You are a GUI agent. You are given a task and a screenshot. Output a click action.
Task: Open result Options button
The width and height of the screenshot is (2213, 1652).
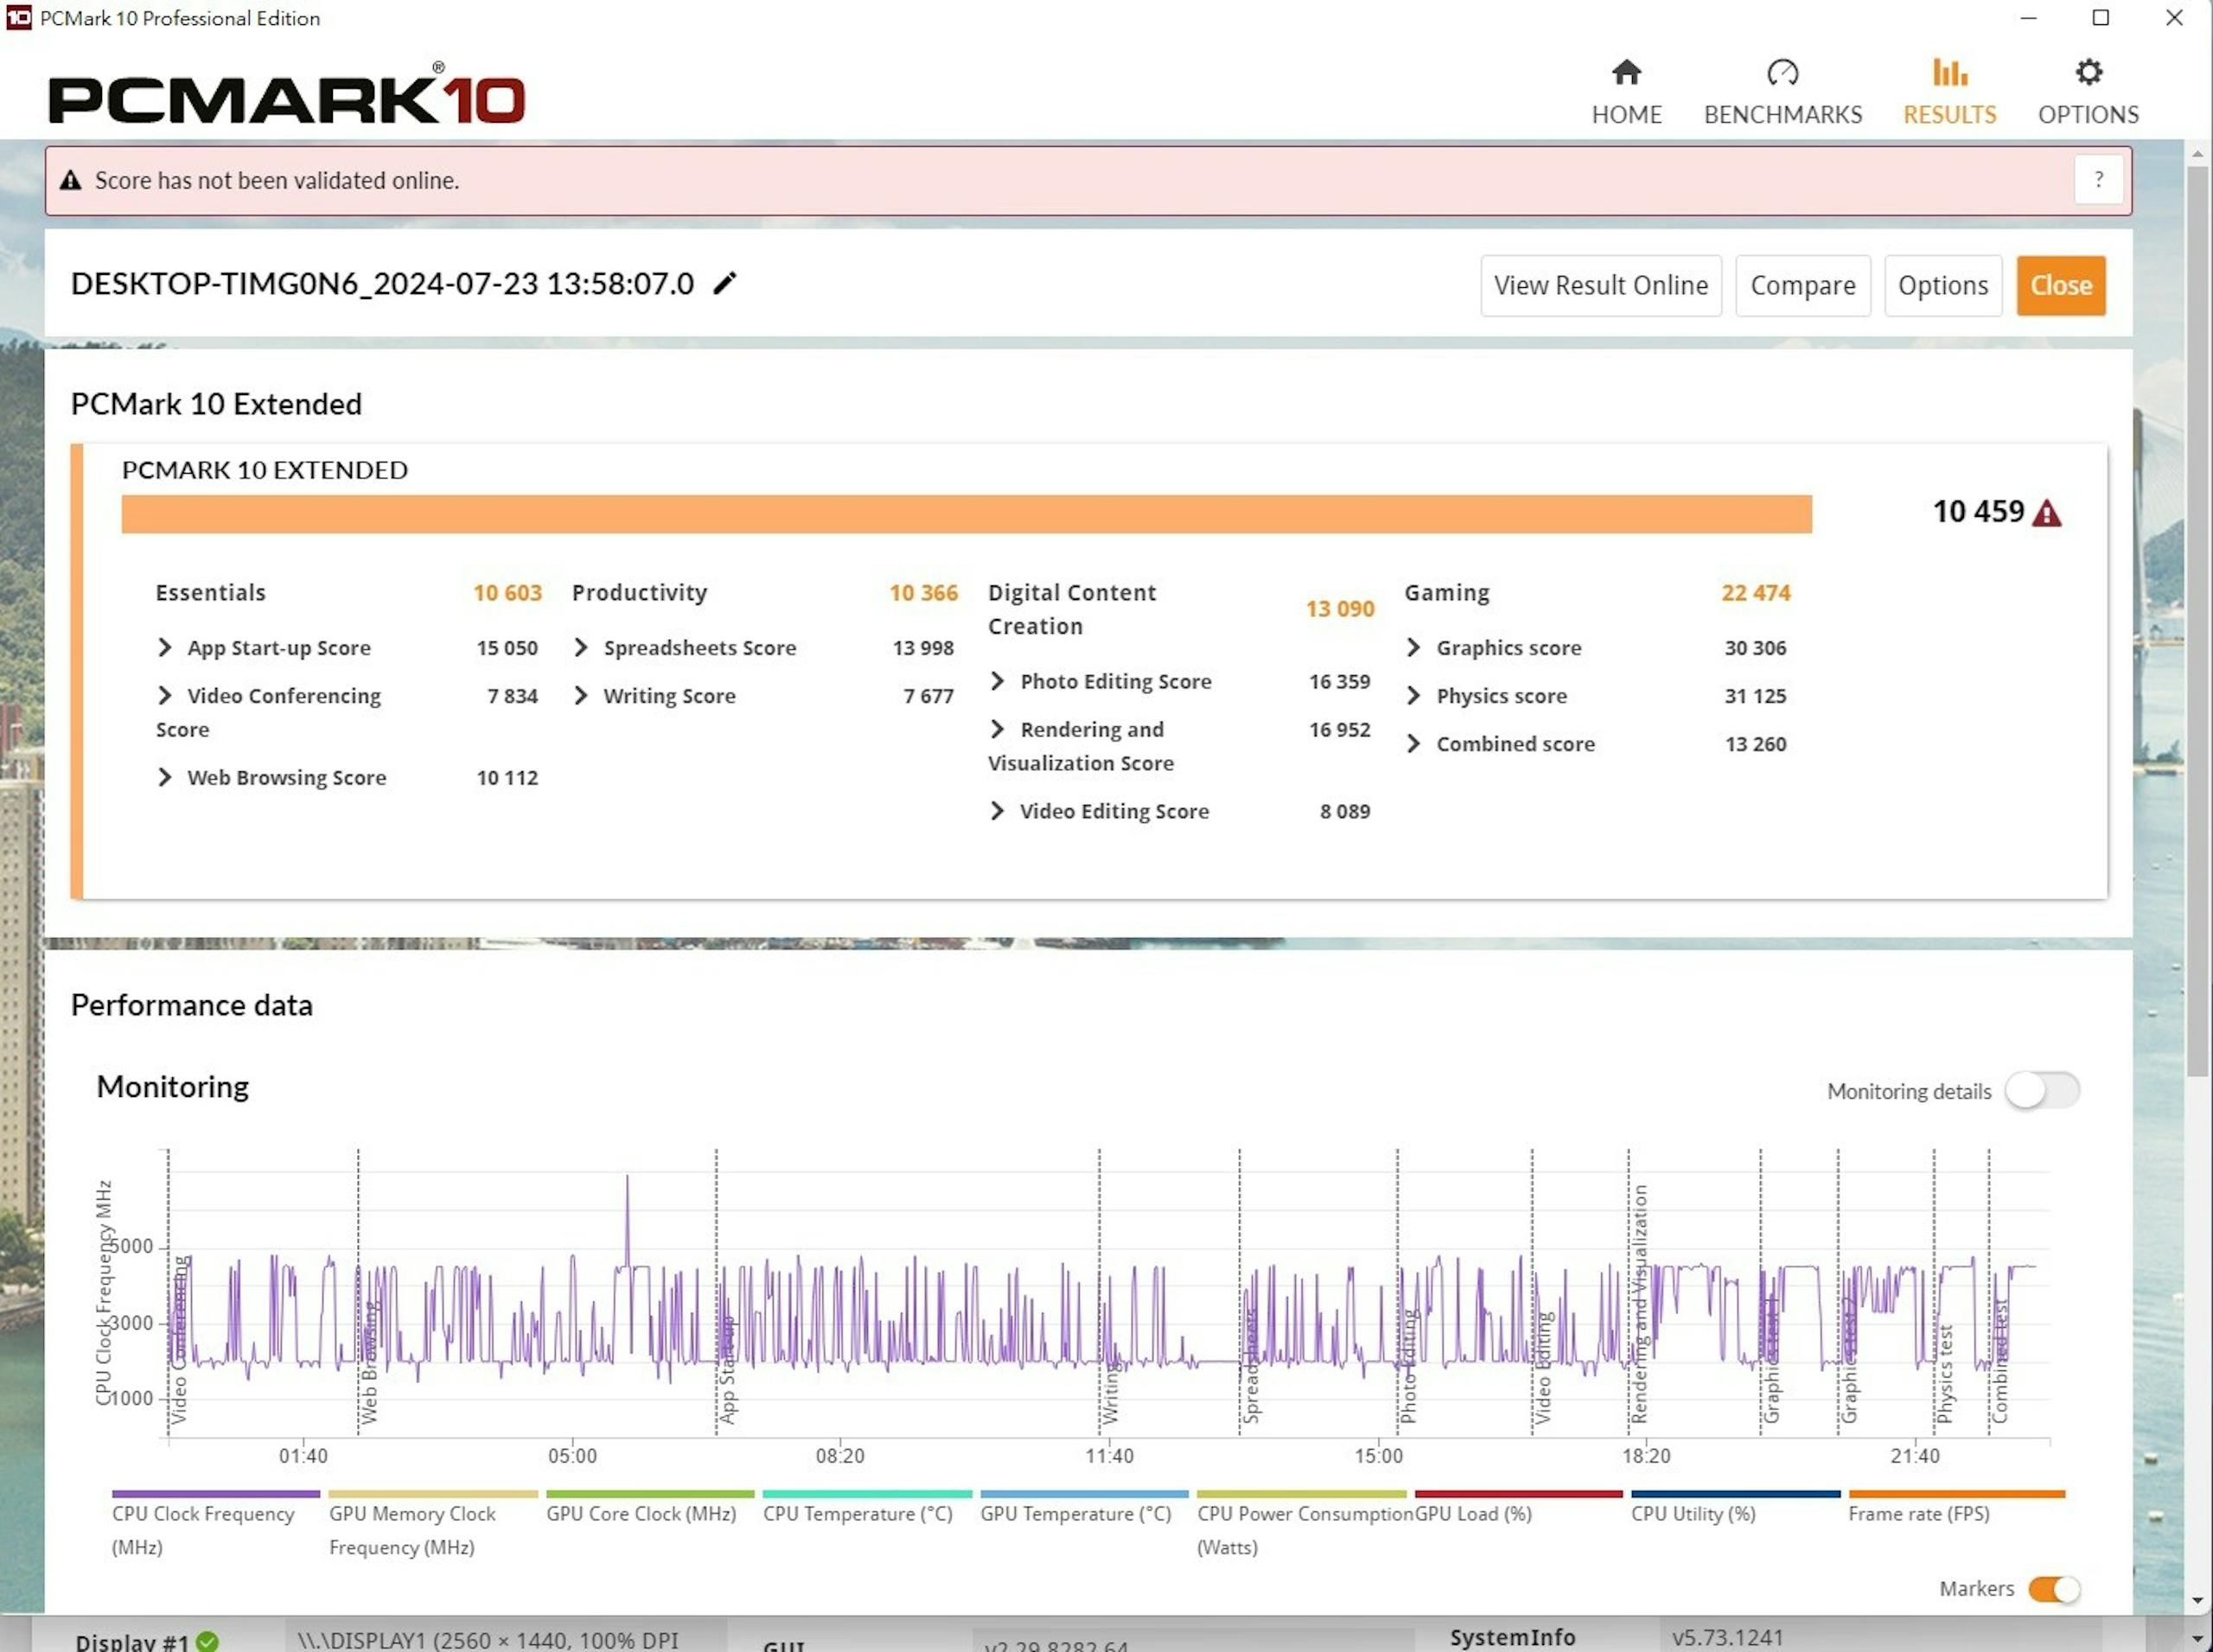pos(1942,286)
